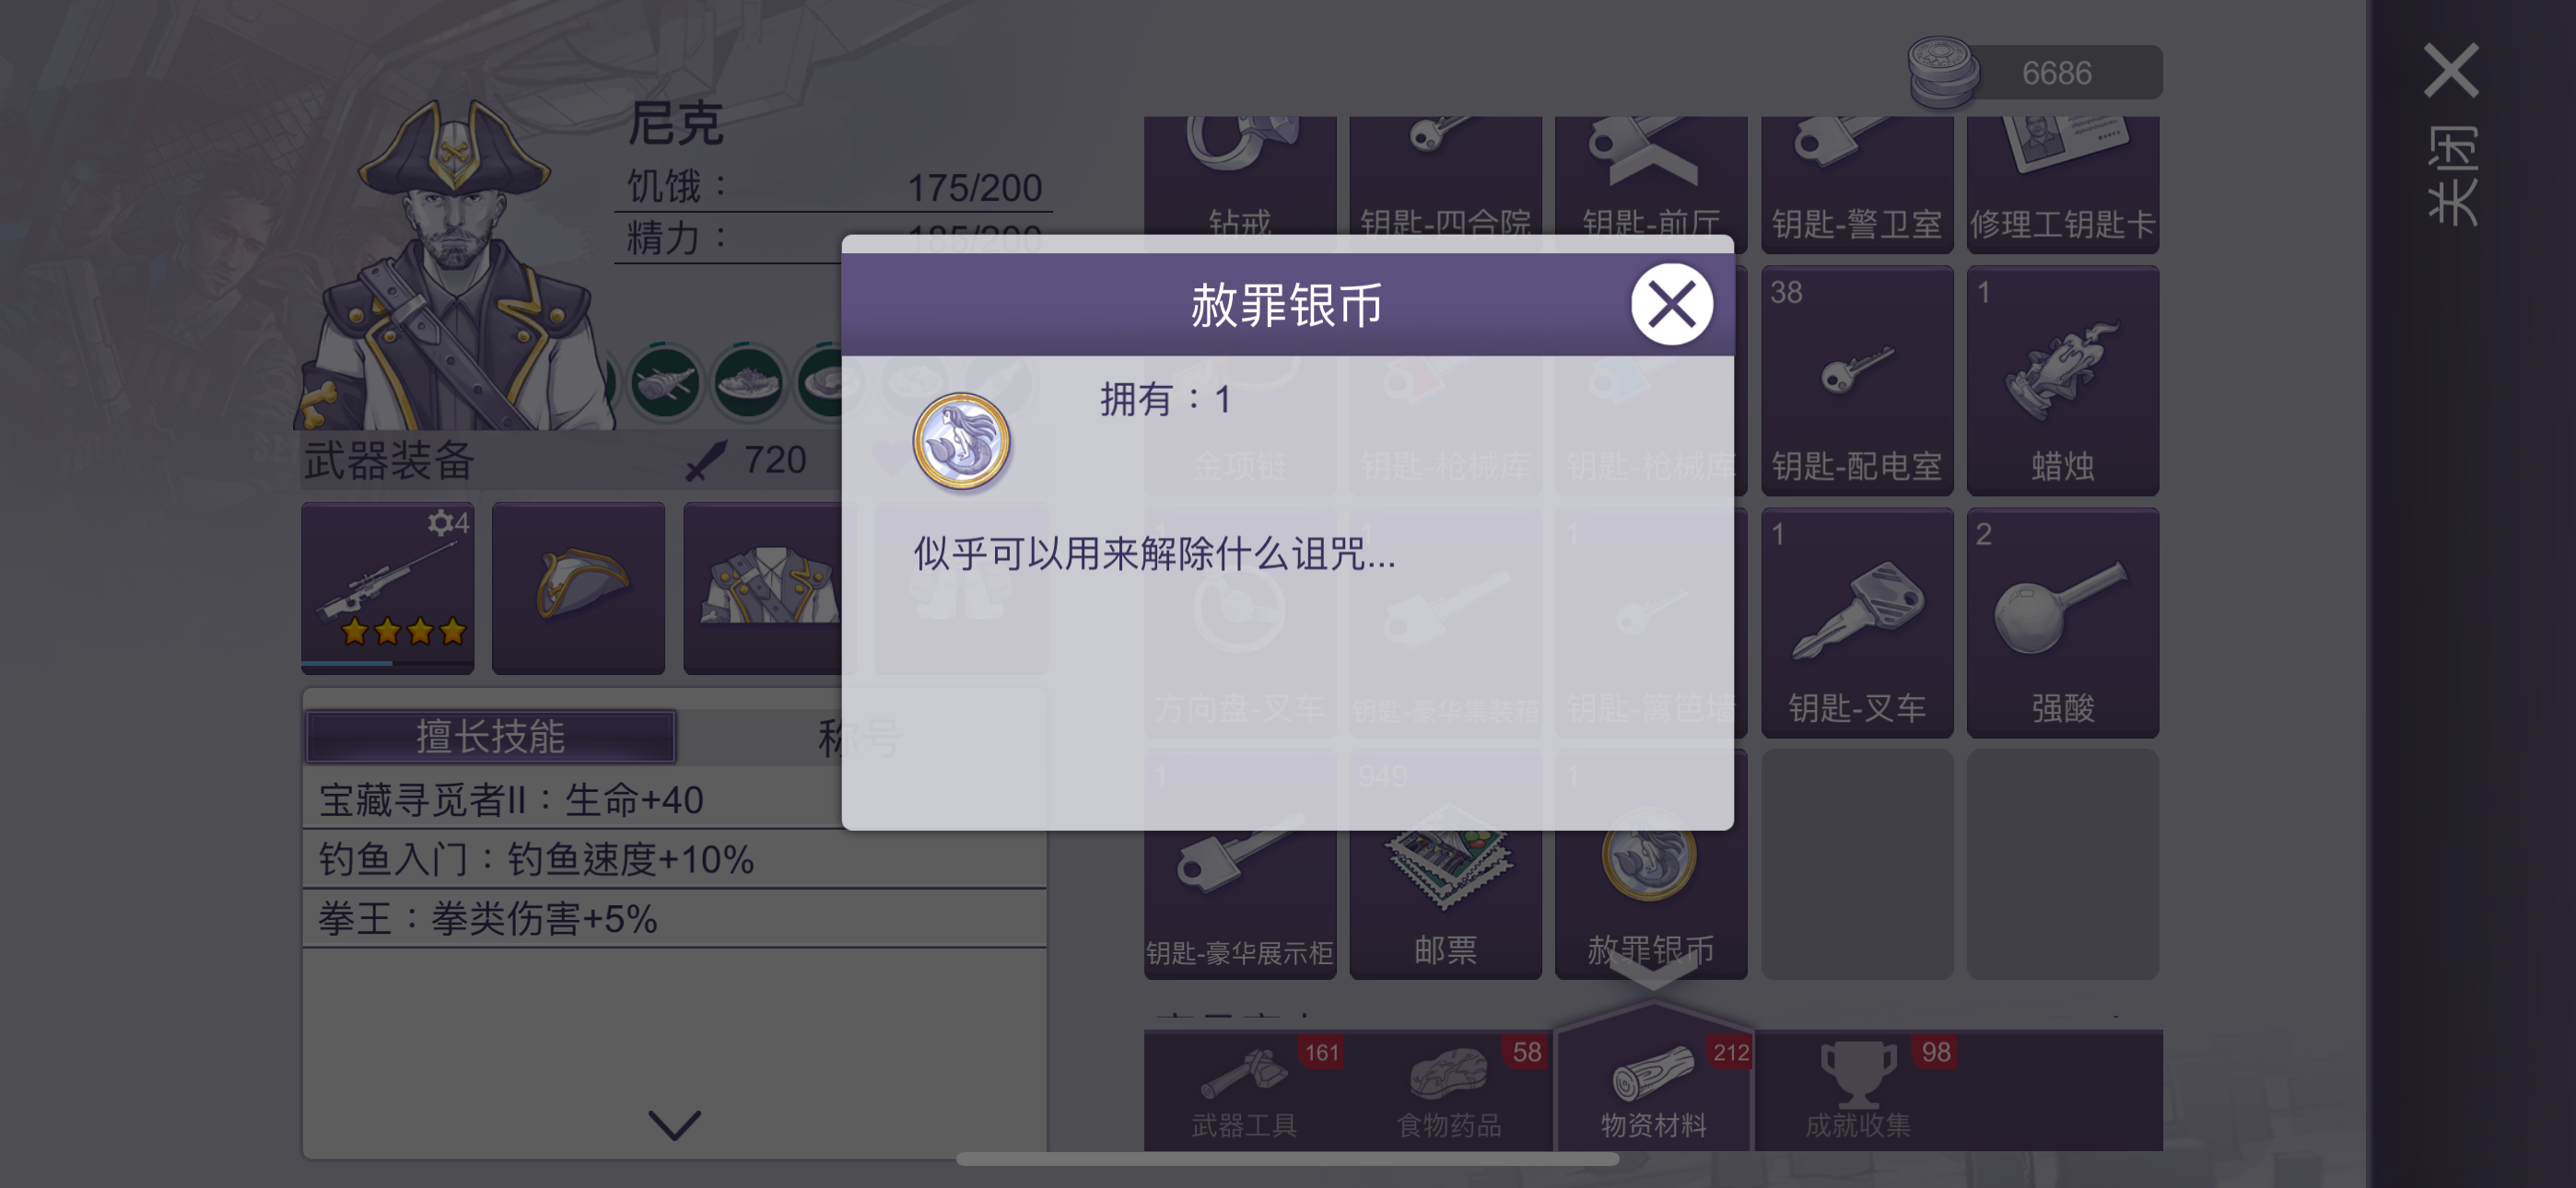2576x1188 pixels.
Task: Close the panel with 关闭
Action: point(2452,135)
